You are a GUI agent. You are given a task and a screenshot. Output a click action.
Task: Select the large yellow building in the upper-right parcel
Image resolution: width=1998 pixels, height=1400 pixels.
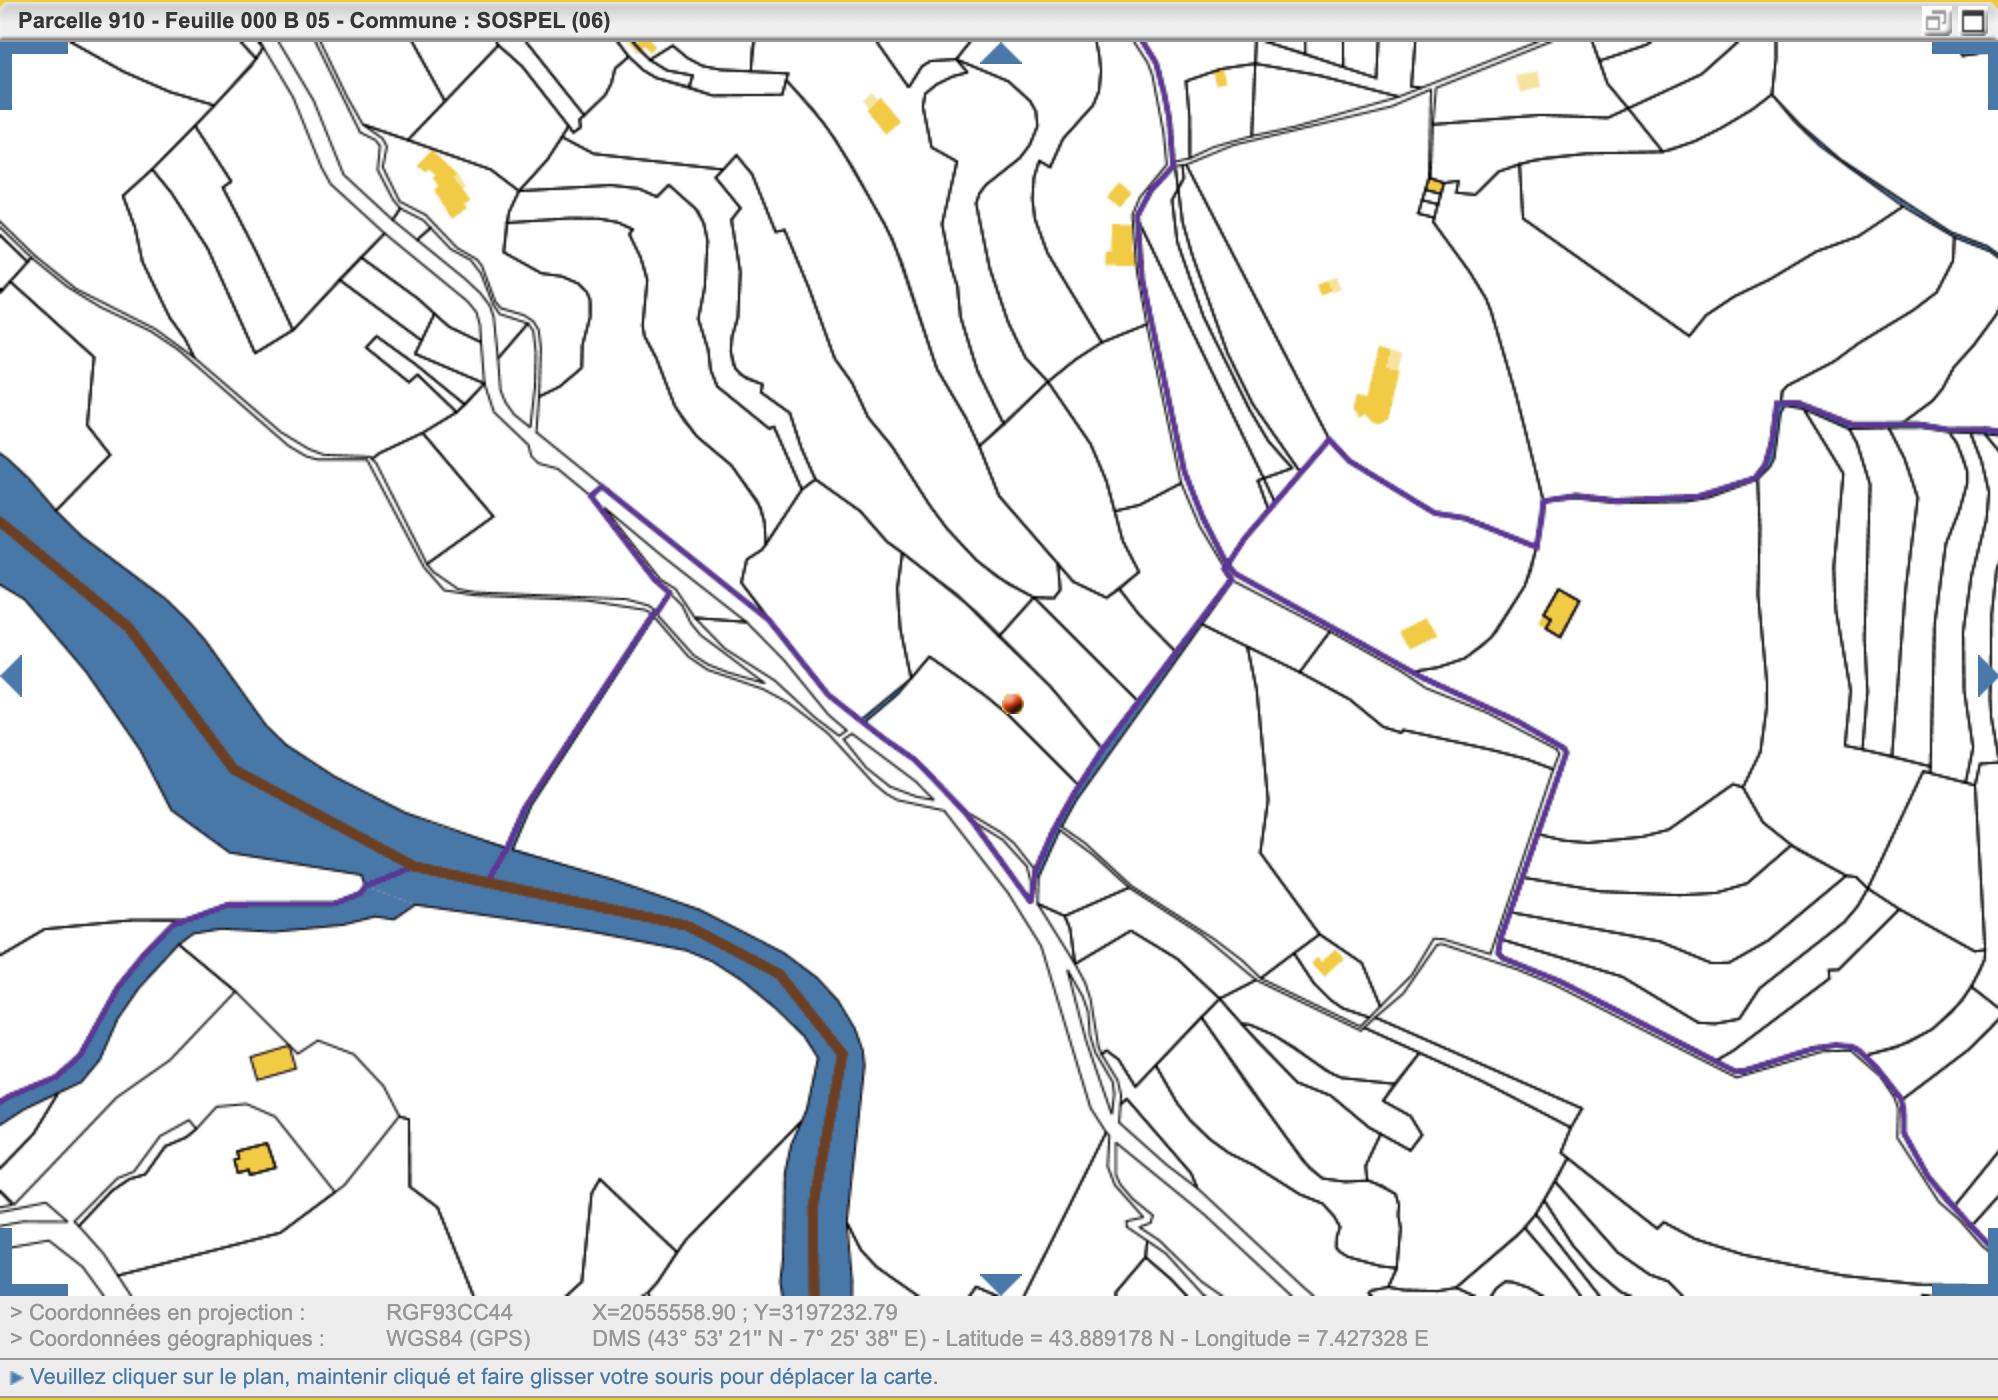1378,385
